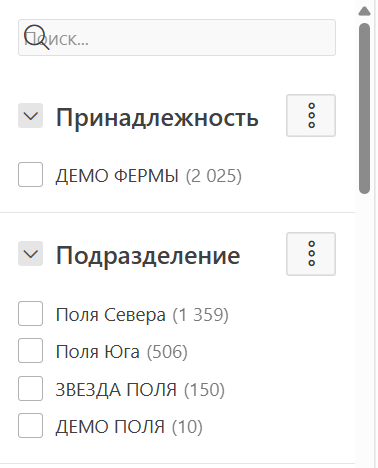Click the ДЕМО ФЕРМЫ (2 025) label
378x468 pixels.
148,176
